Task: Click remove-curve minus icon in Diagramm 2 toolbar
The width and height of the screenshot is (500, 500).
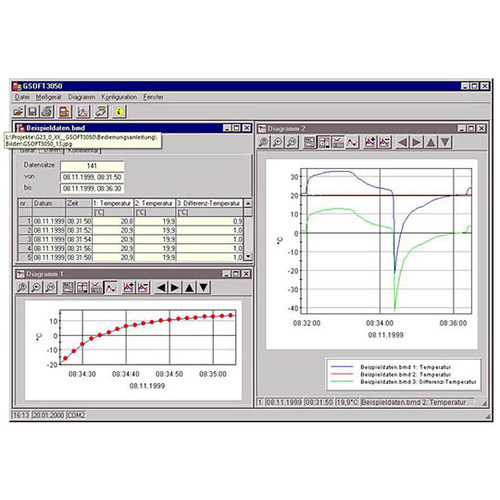Action: point(385,142)
